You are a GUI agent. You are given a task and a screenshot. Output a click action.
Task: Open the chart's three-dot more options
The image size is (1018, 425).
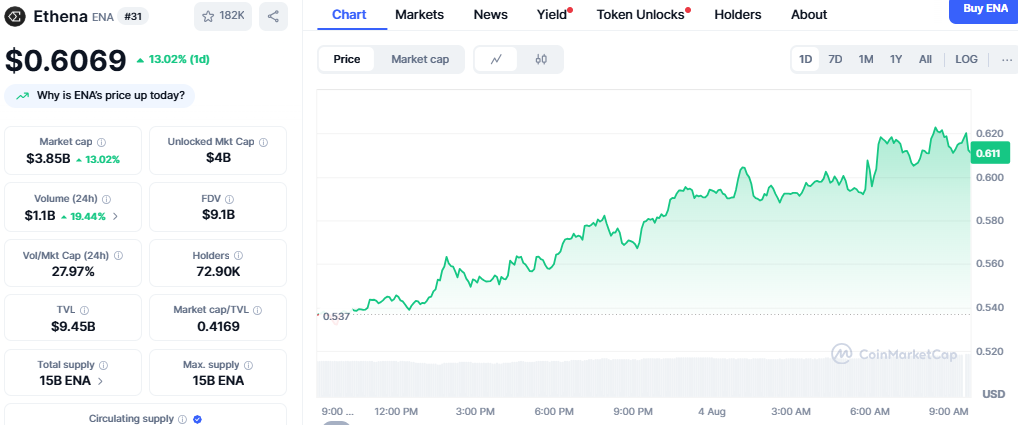coord(1007,60)
